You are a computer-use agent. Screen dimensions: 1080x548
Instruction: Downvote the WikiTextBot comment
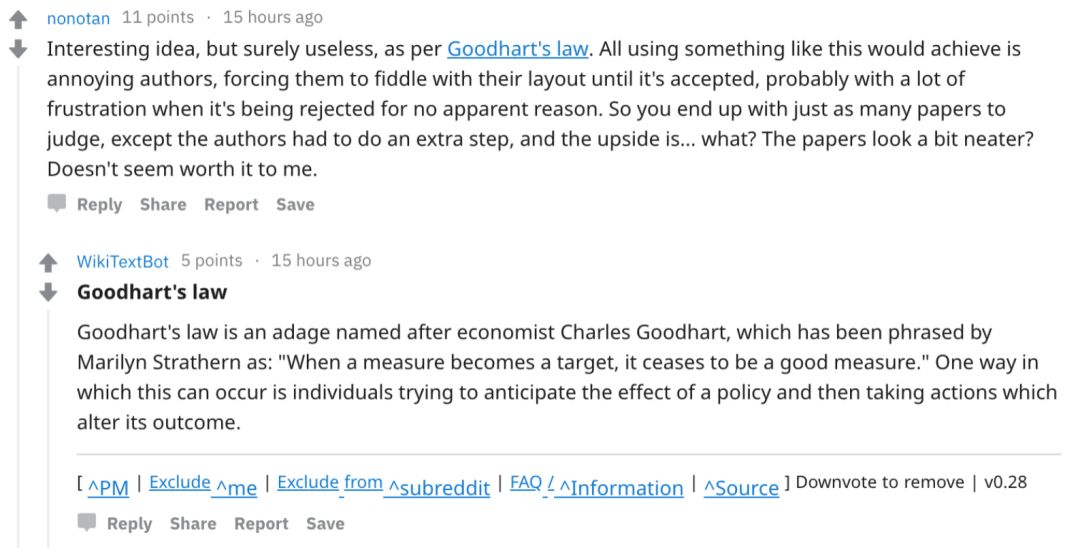coord(48,293)
